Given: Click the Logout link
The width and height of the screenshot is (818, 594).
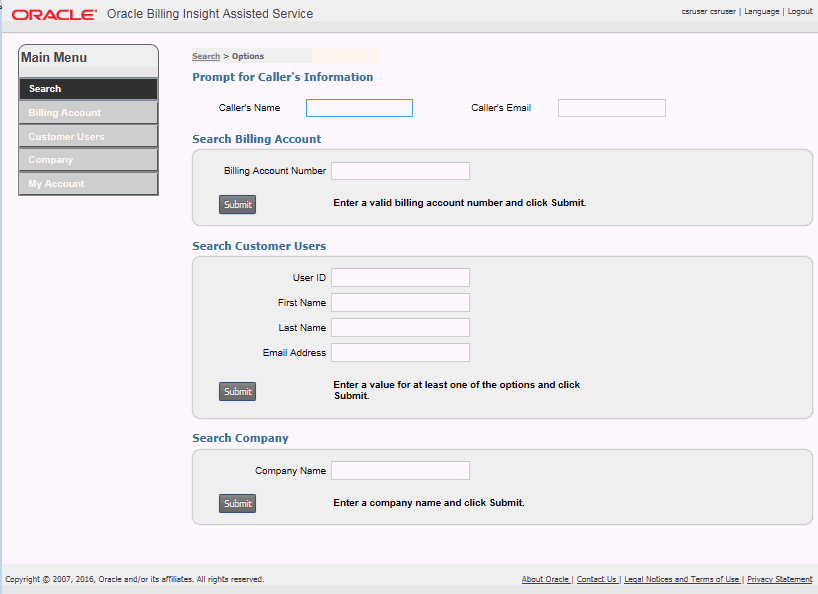Looking at the screenshot, I should pos(800,11).
